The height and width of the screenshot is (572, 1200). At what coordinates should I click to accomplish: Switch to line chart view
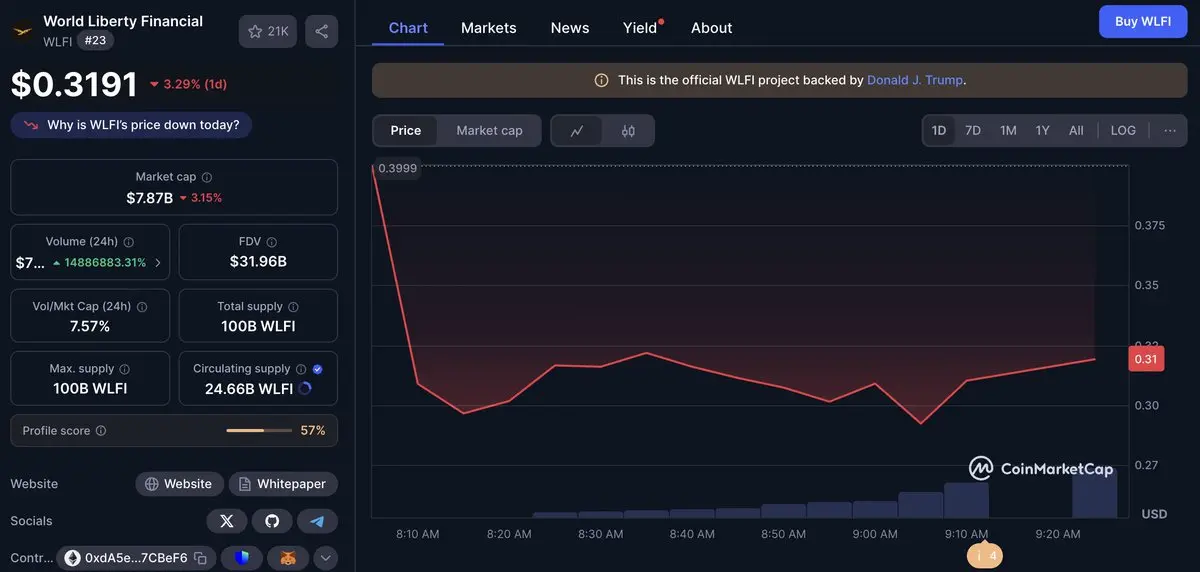click(x=577, y=131)
